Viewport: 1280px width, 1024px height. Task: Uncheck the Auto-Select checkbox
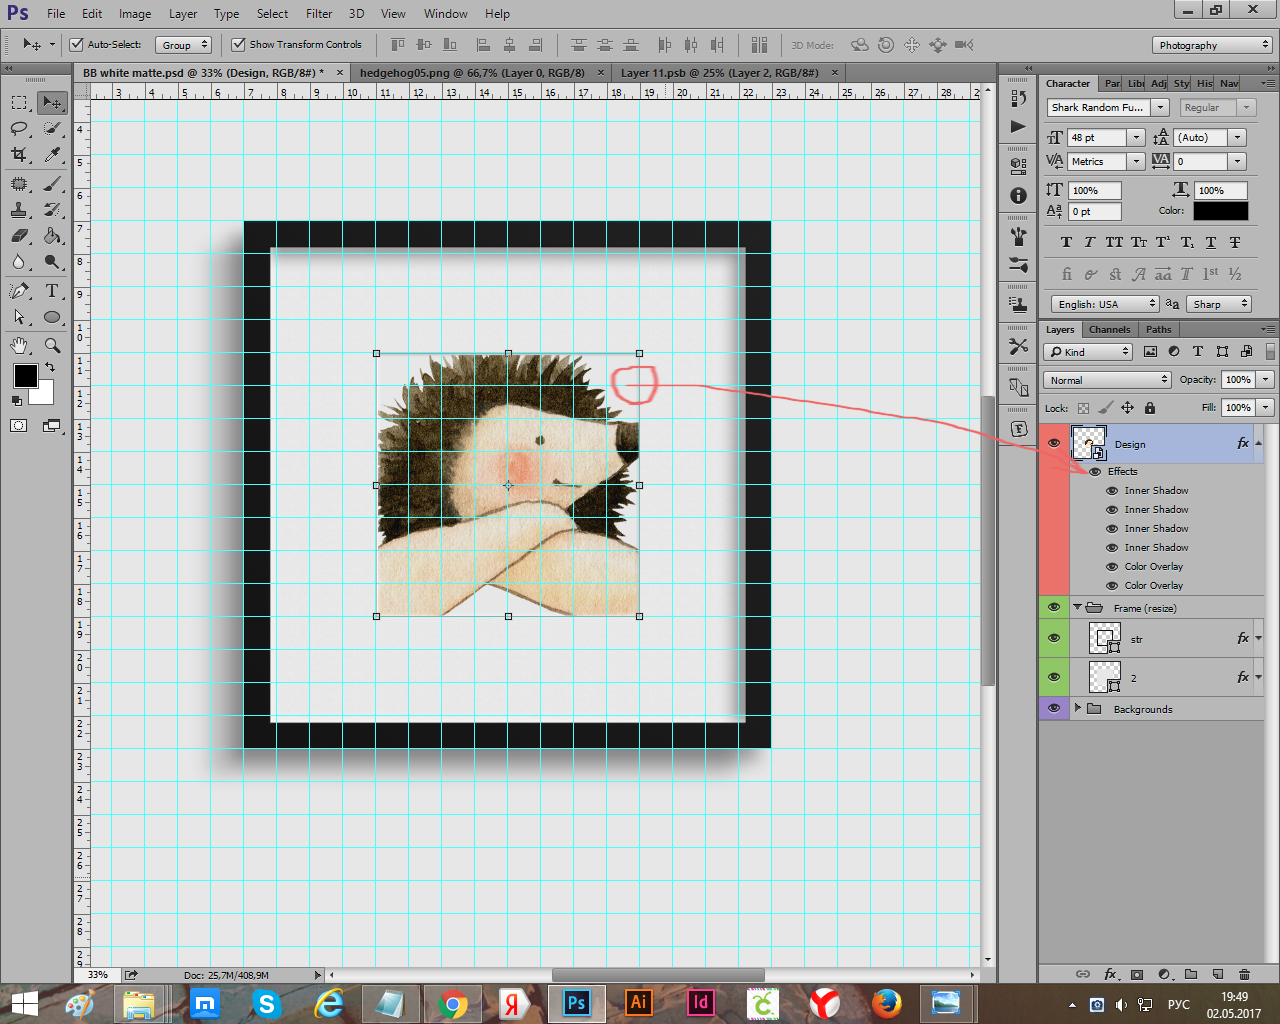76,44
